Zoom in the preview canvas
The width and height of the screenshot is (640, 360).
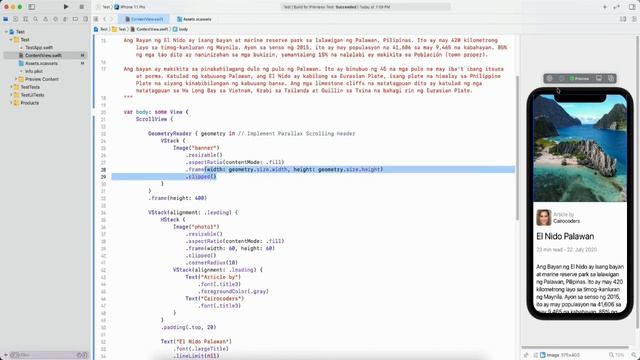click(633, 355)
